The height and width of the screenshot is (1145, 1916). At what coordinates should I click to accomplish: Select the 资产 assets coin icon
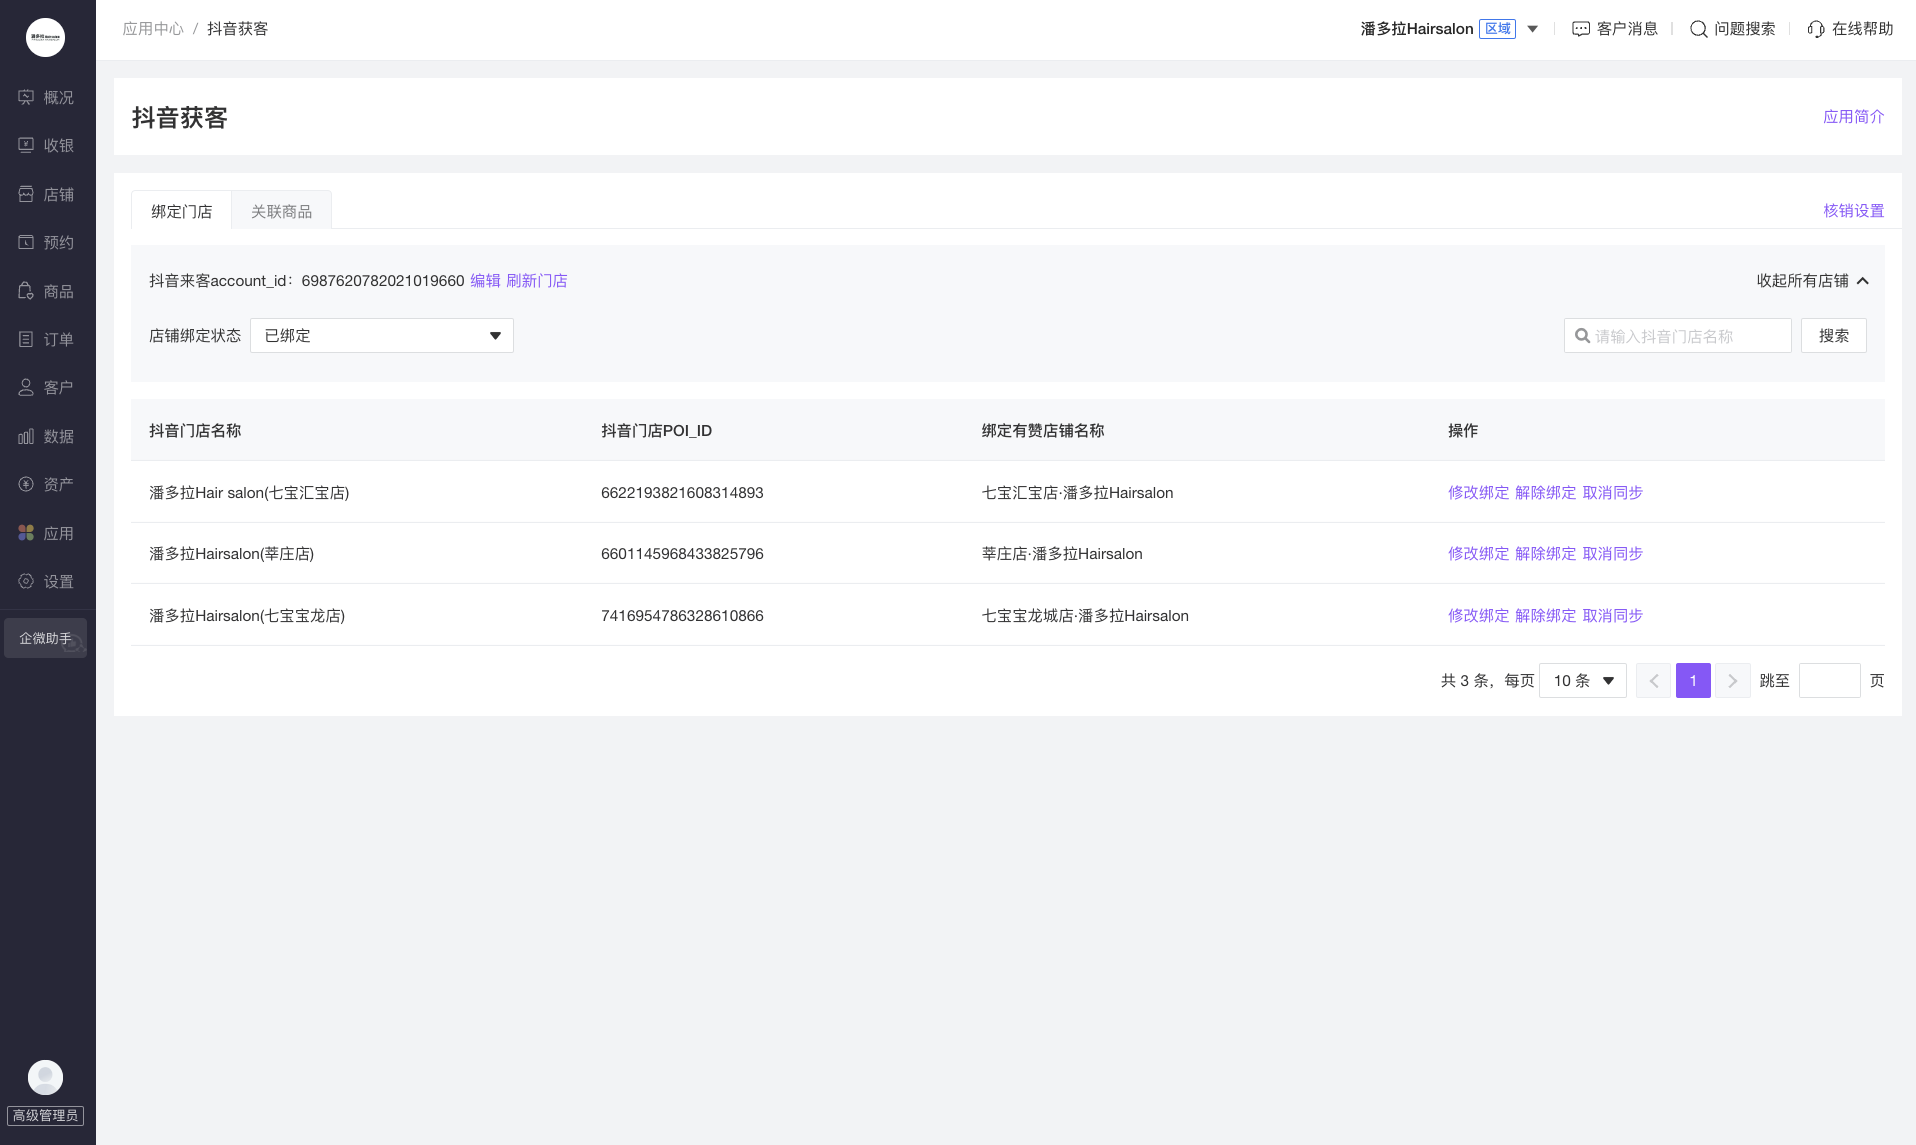click(26, 484)
